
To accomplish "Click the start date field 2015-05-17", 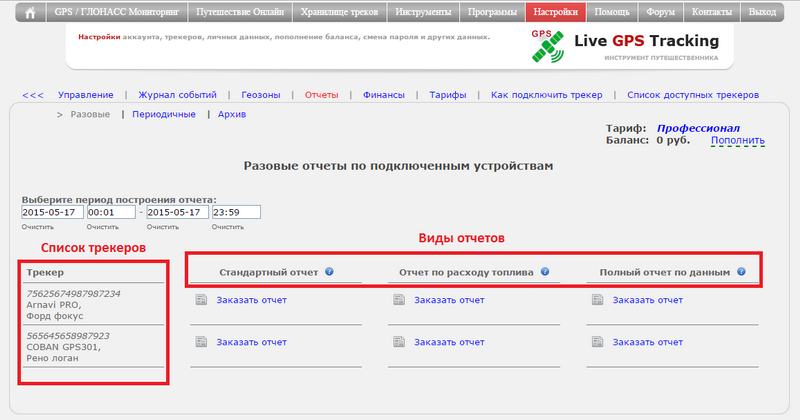I will 50,212.
